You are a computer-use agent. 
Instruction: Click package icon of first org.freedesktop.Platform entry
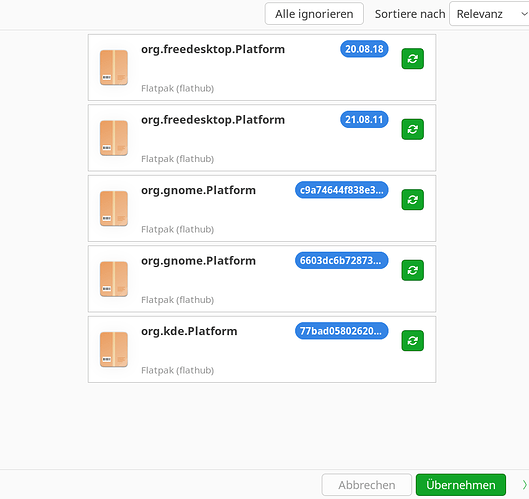tap(114, 67)
